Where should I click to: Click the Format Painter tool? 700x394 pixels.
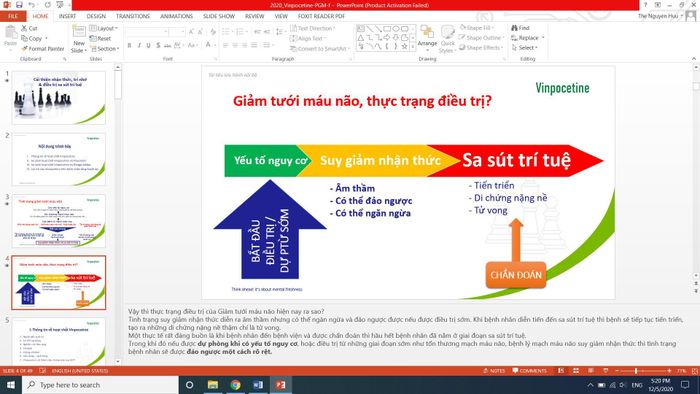(42, 49)
